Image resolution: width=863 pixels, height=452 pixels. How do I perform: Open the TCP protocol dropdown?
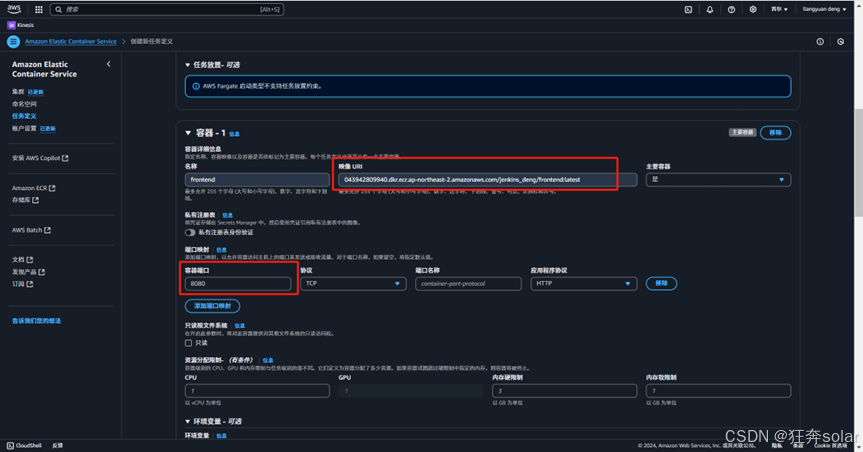point(353,284)
